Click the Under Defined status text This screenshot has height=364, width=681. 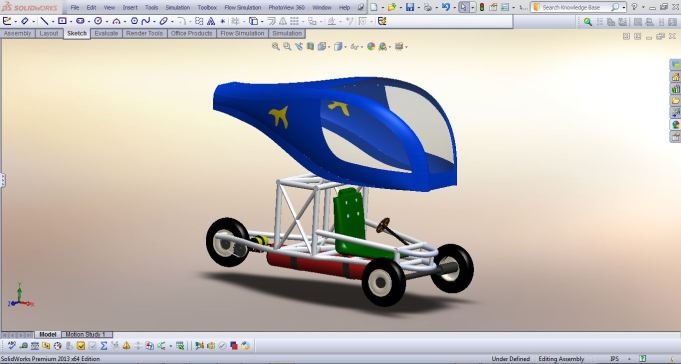tap(510, 359)
